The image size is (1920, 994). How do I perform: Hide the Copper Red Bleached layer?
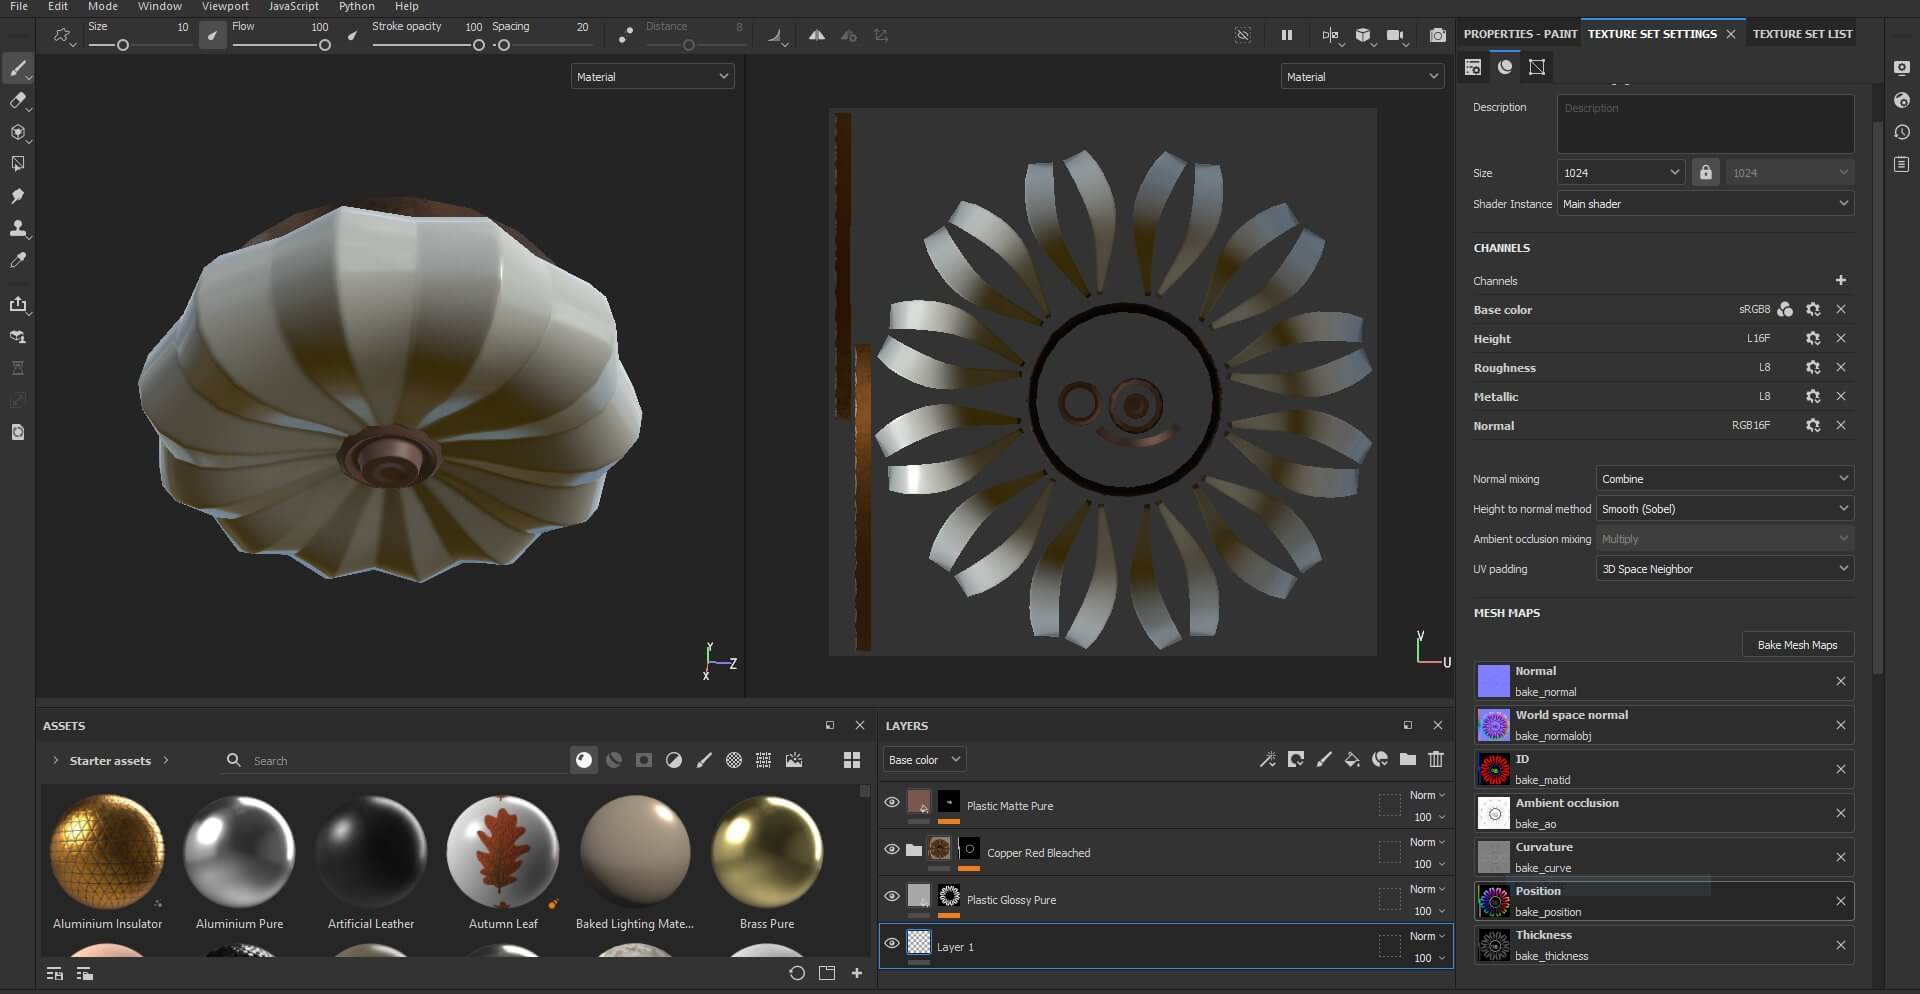(891, 849)
